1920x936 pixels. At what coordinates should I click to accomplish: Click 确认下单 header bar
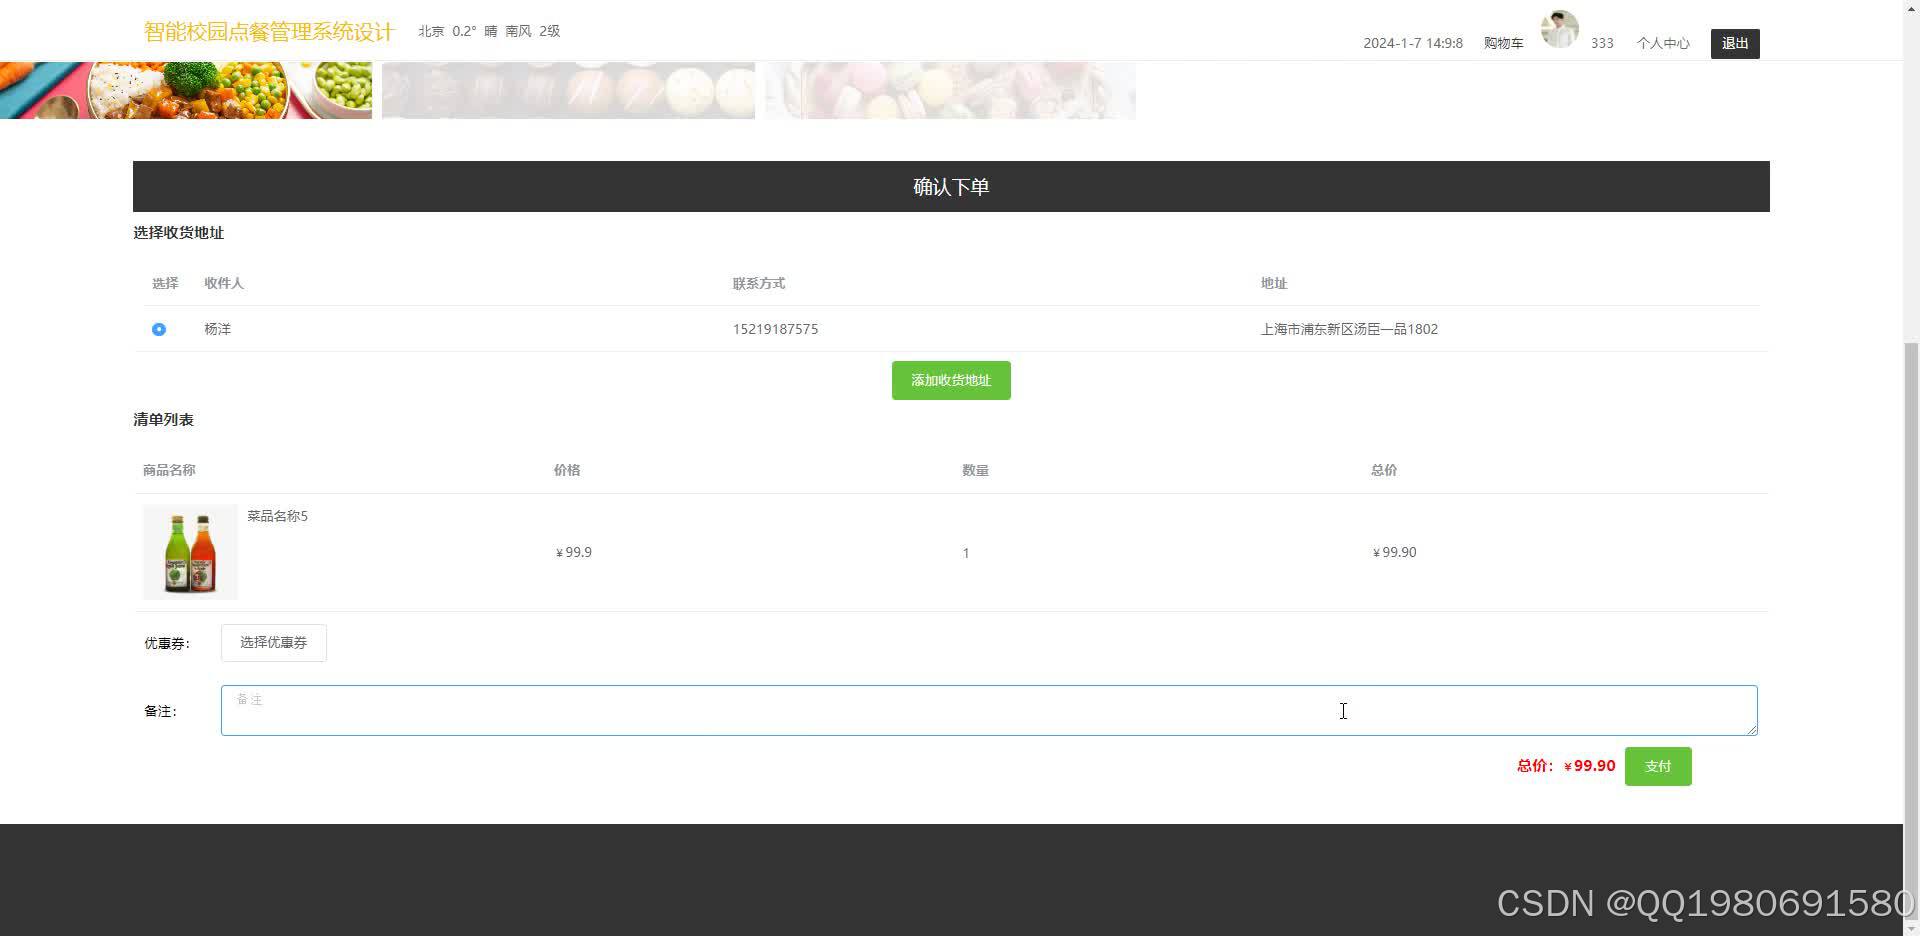click(950, 186)
